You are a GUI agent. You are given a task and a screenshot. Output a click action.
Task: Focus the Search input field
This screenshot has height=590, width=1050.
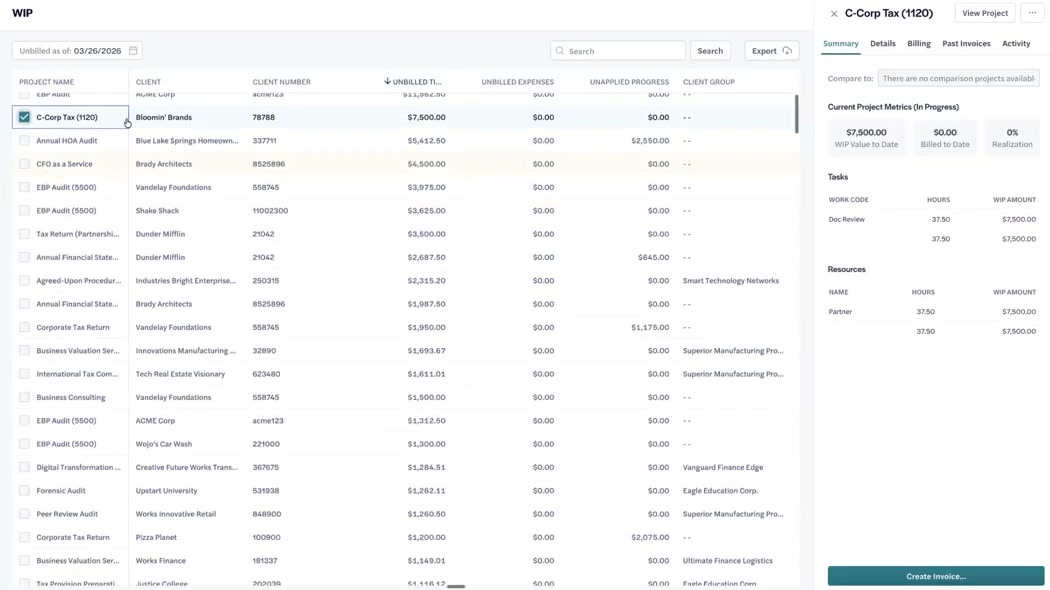pos(617,51)
